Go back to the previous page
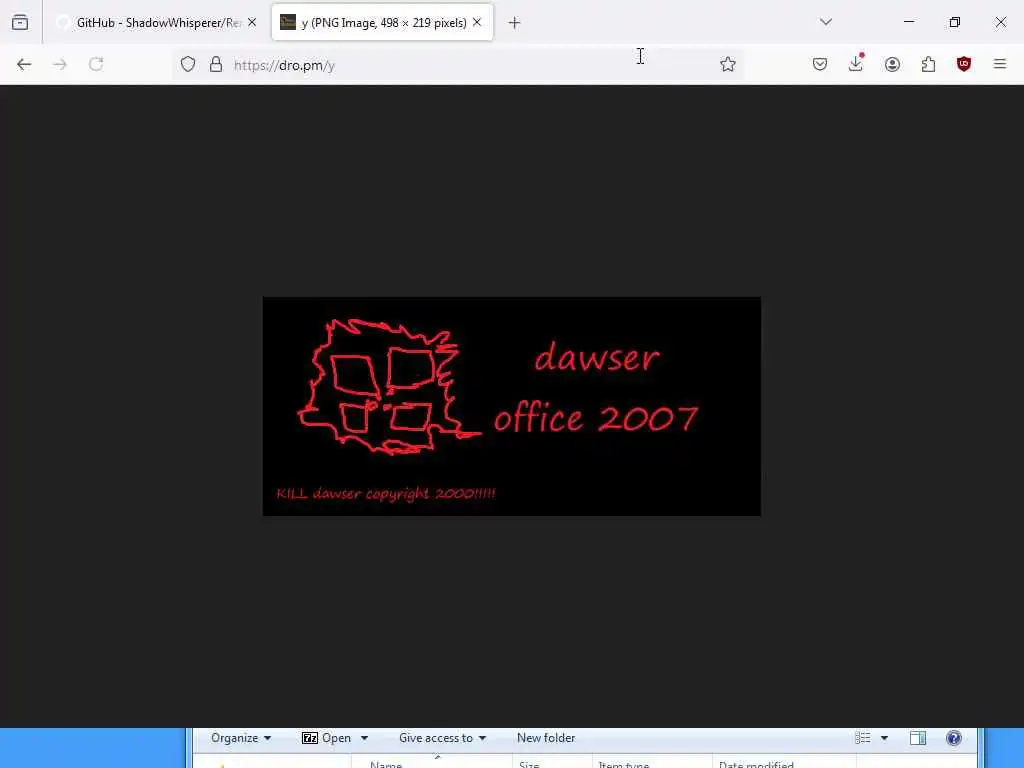Image resolution: width=1024 pixels, height=768 pixels. pos(24,64)
